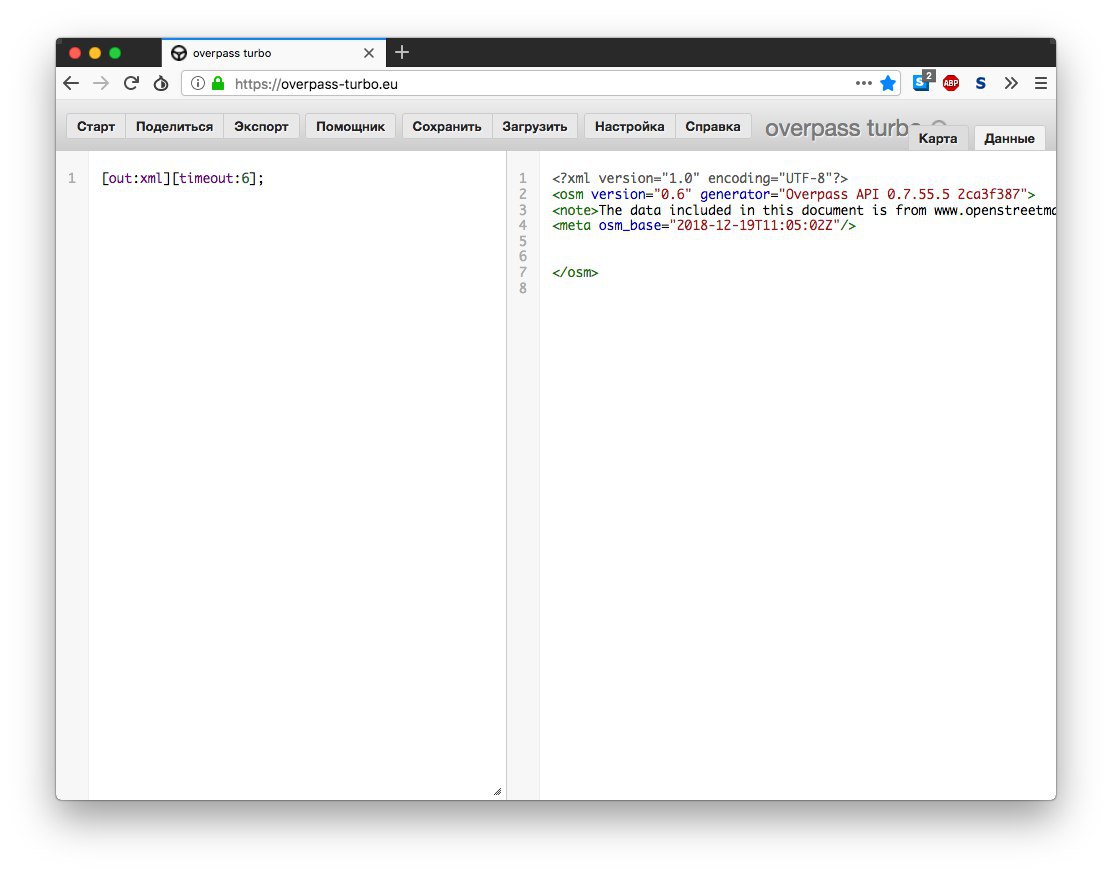Click the Поделиться button
The height and width of the screenshot is (874, 1112).
tap(174, 126)
